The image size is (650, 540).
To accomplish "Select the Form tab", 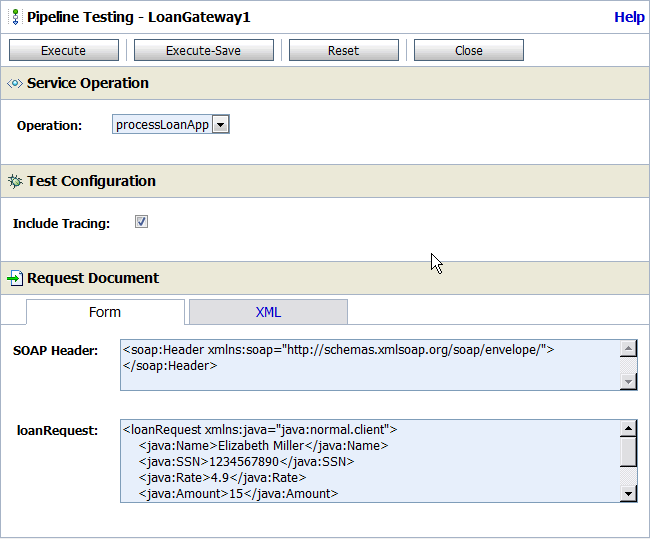I will click(105, 312).
